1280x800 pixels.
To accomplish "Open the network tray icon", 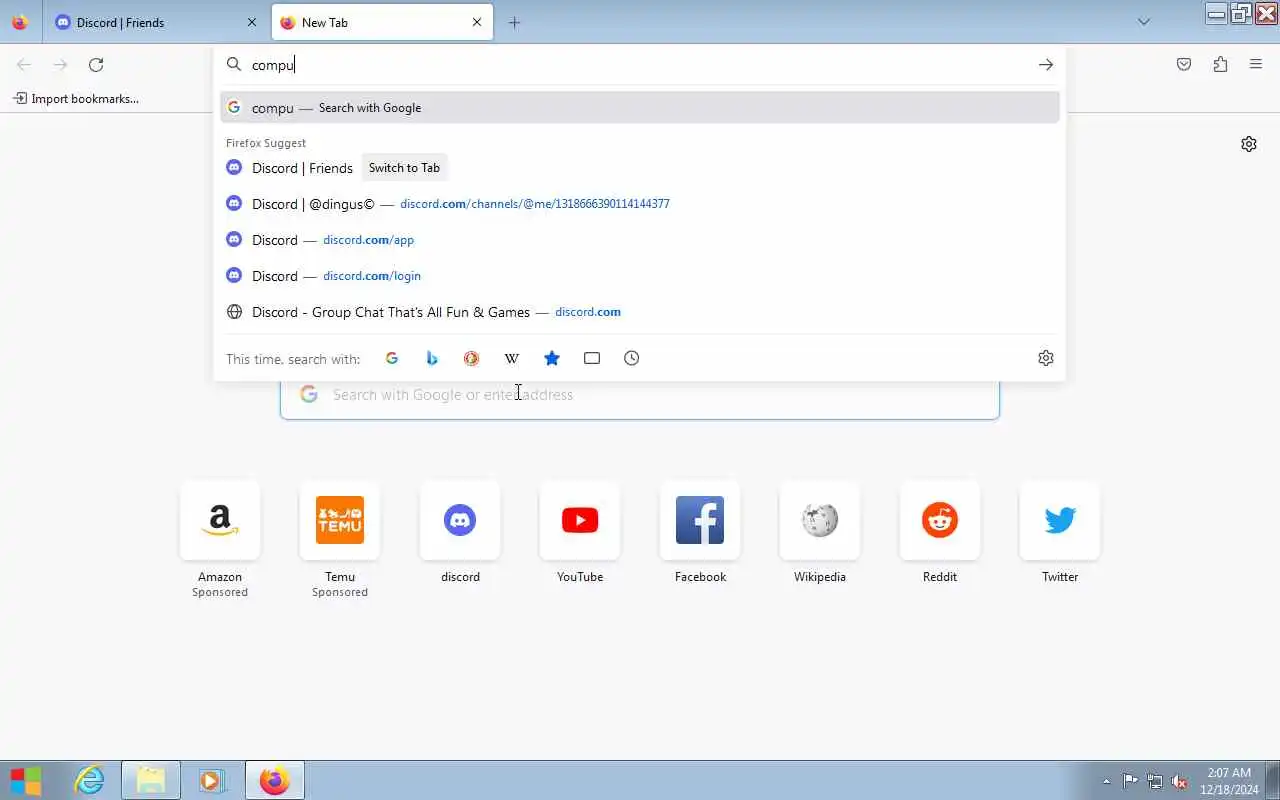I will click(x=1155, y=781).
